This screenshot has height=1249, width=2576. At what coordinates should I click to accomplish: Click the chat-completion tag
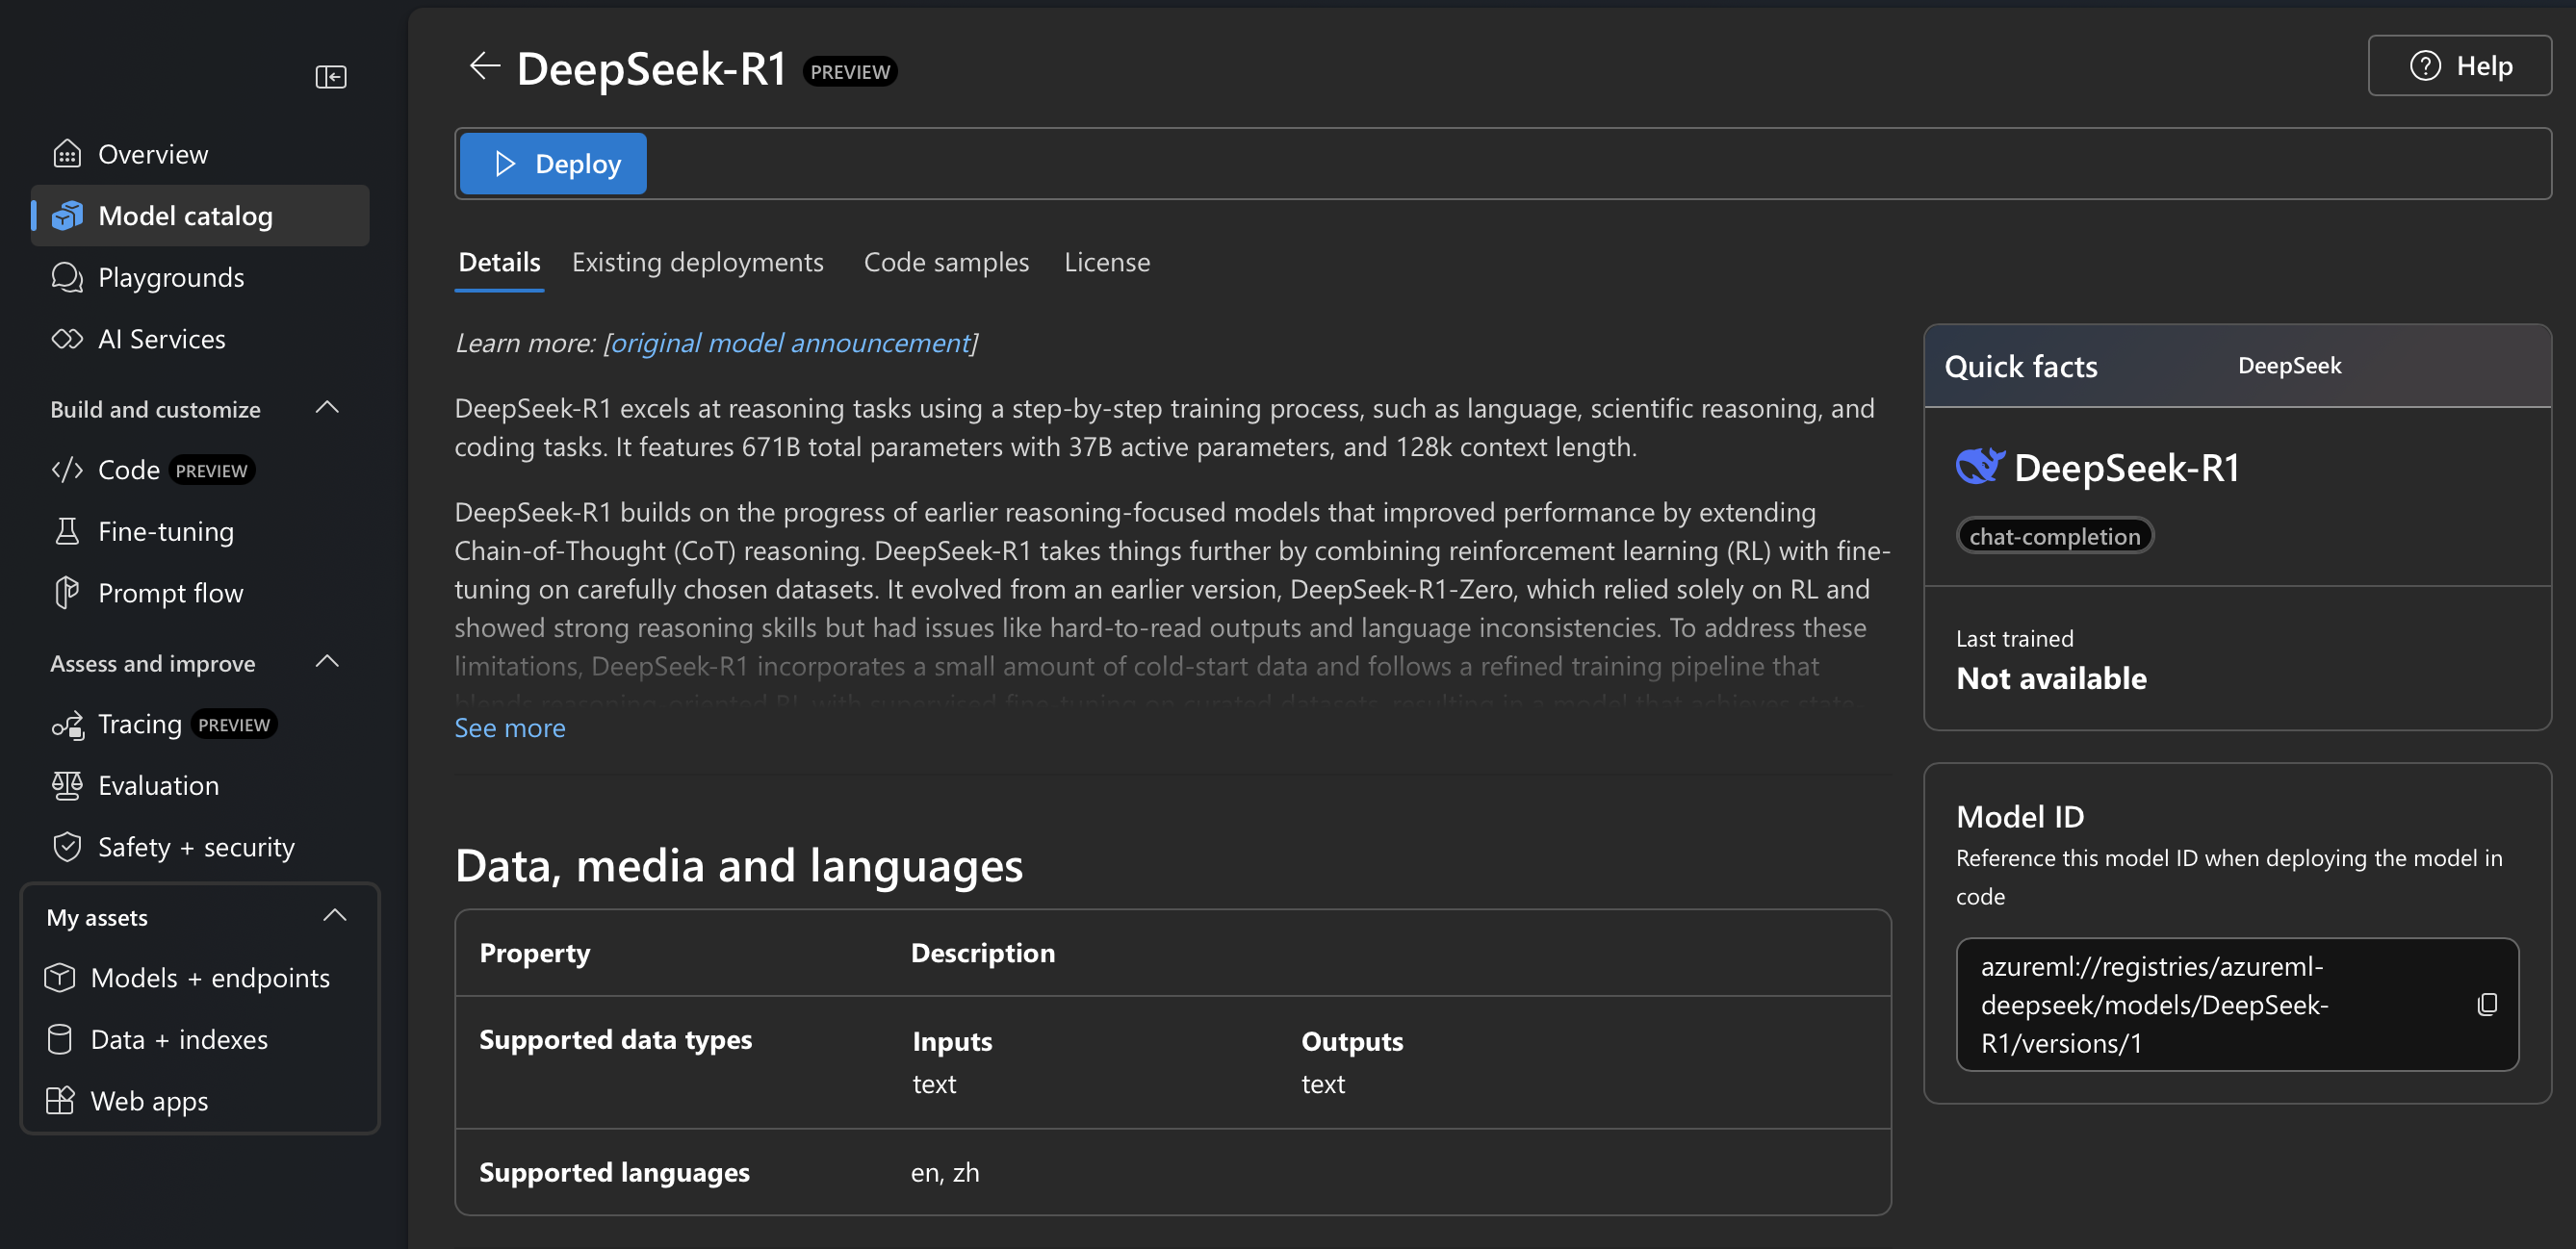click(2055, 536)
